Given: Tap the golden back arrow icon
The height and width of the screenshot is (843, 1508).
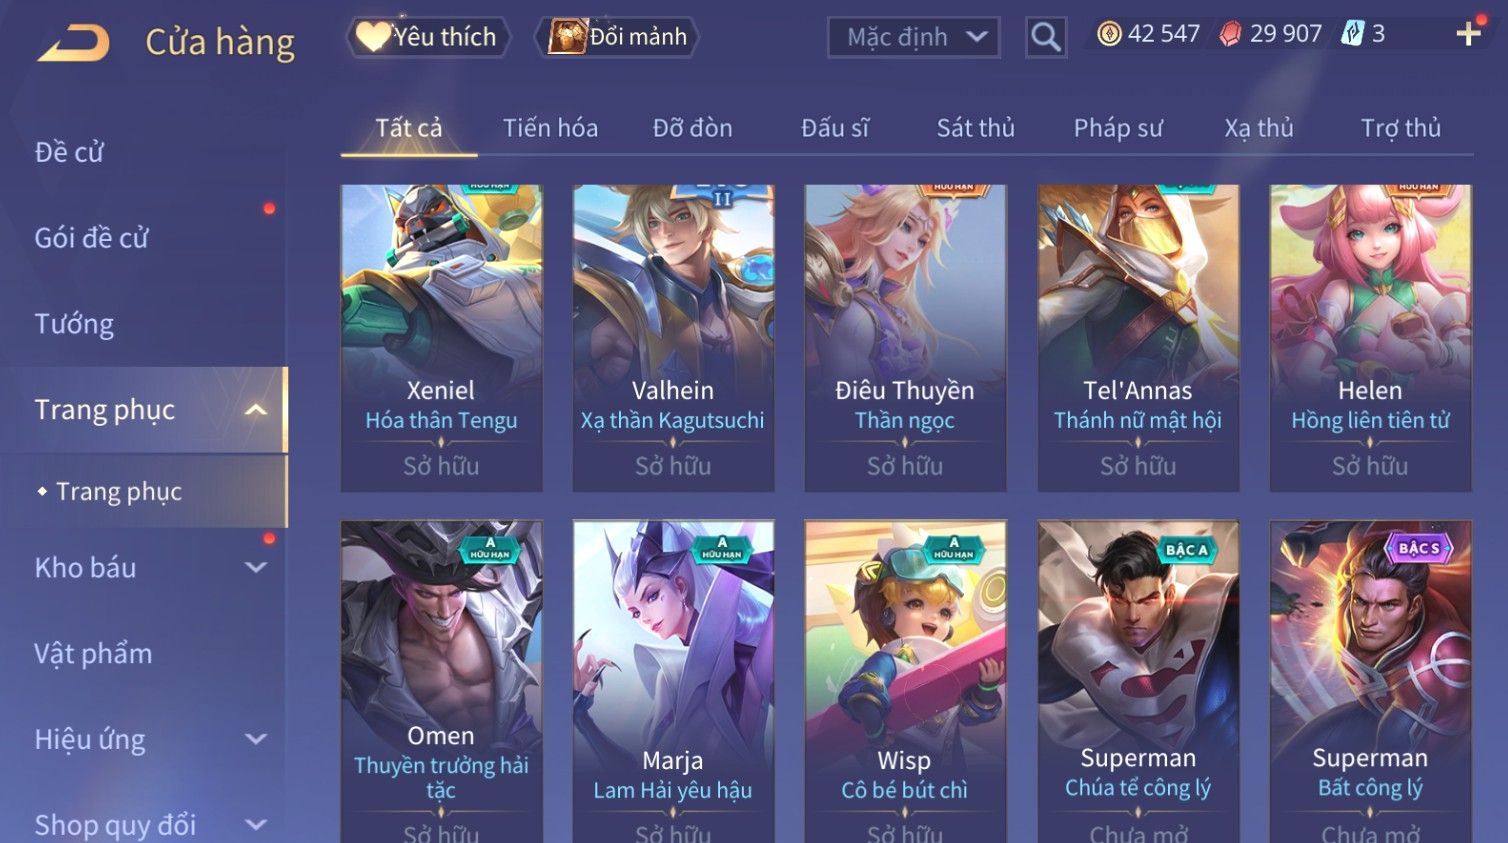Looking at the screenshot, I should coord(73,43).
